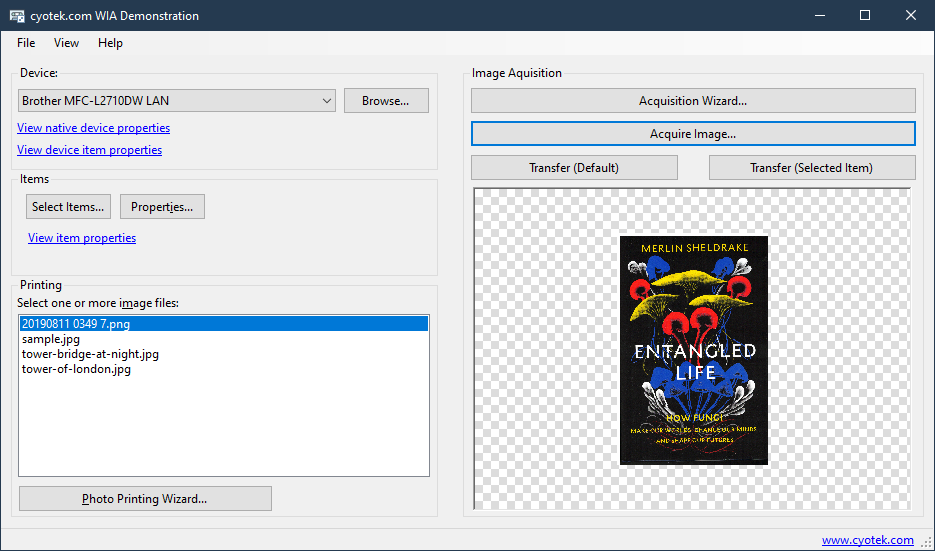Open the Help menu
Screen dimensions: 935x551
tap(110, 43)
